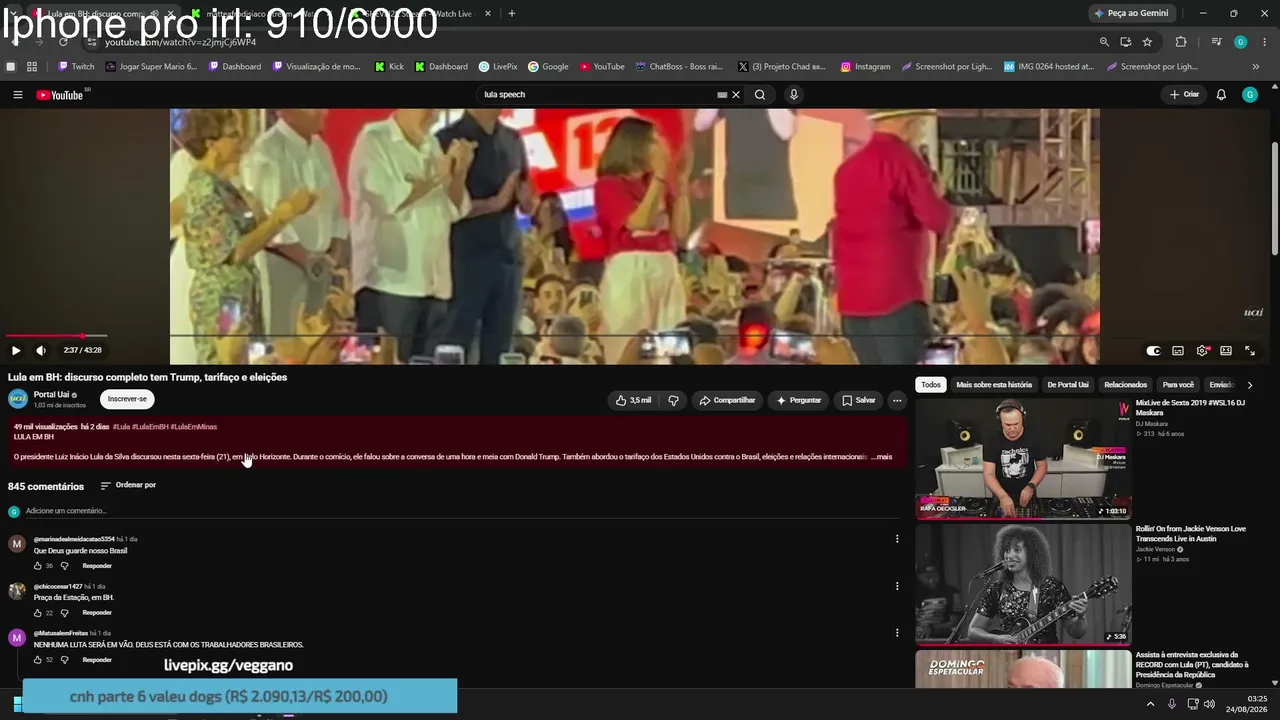Open the YouTube account avatar menu

point(1250,95)
